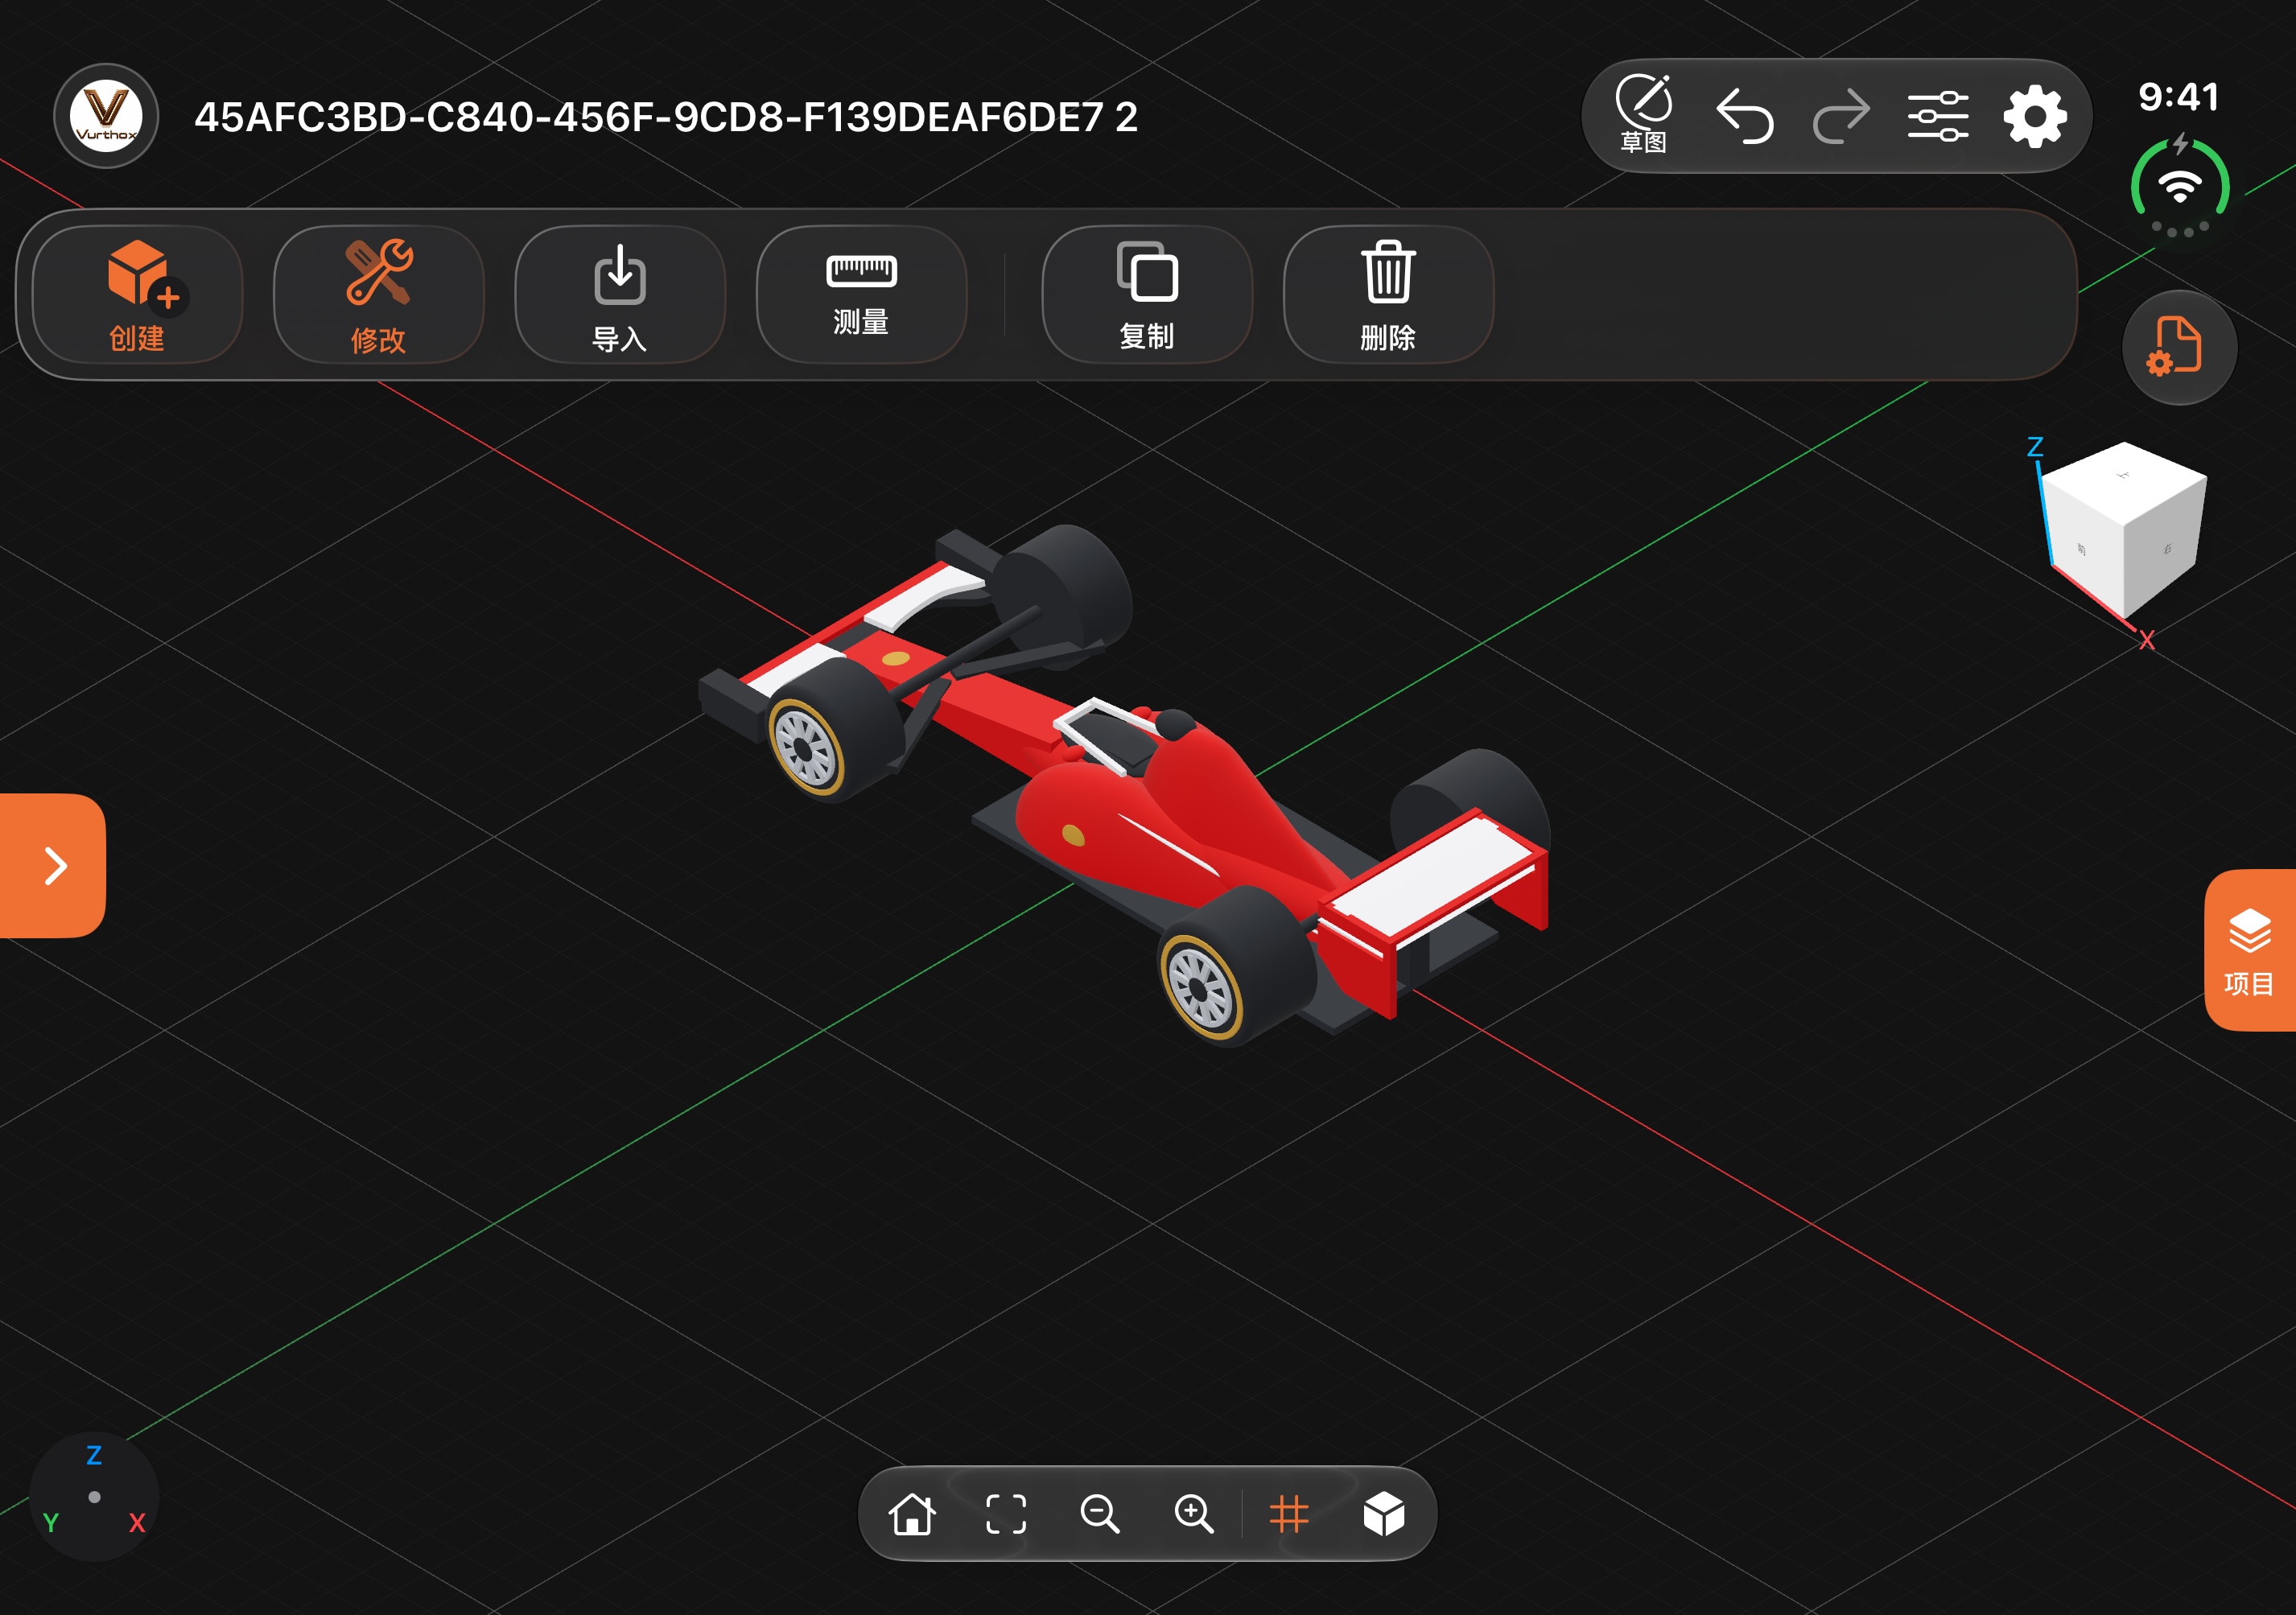Viewport: 2296px width, 1615px height.
Task: Click the 导入 (Import) button
Action: click(620, 295)
